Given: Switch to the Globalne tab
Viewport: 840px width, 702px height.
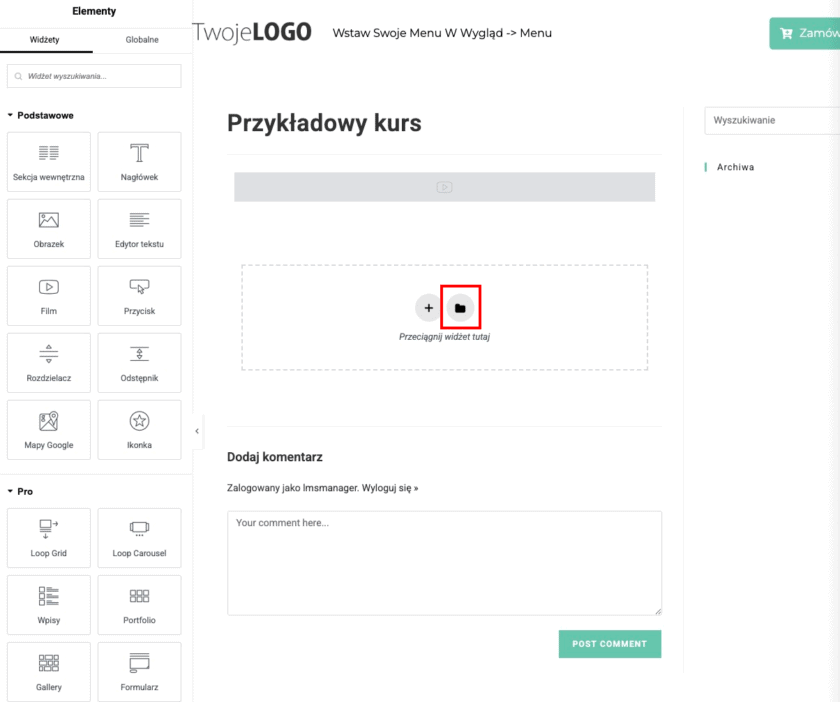Looking at the screenshot, I should tap(142, 39).
